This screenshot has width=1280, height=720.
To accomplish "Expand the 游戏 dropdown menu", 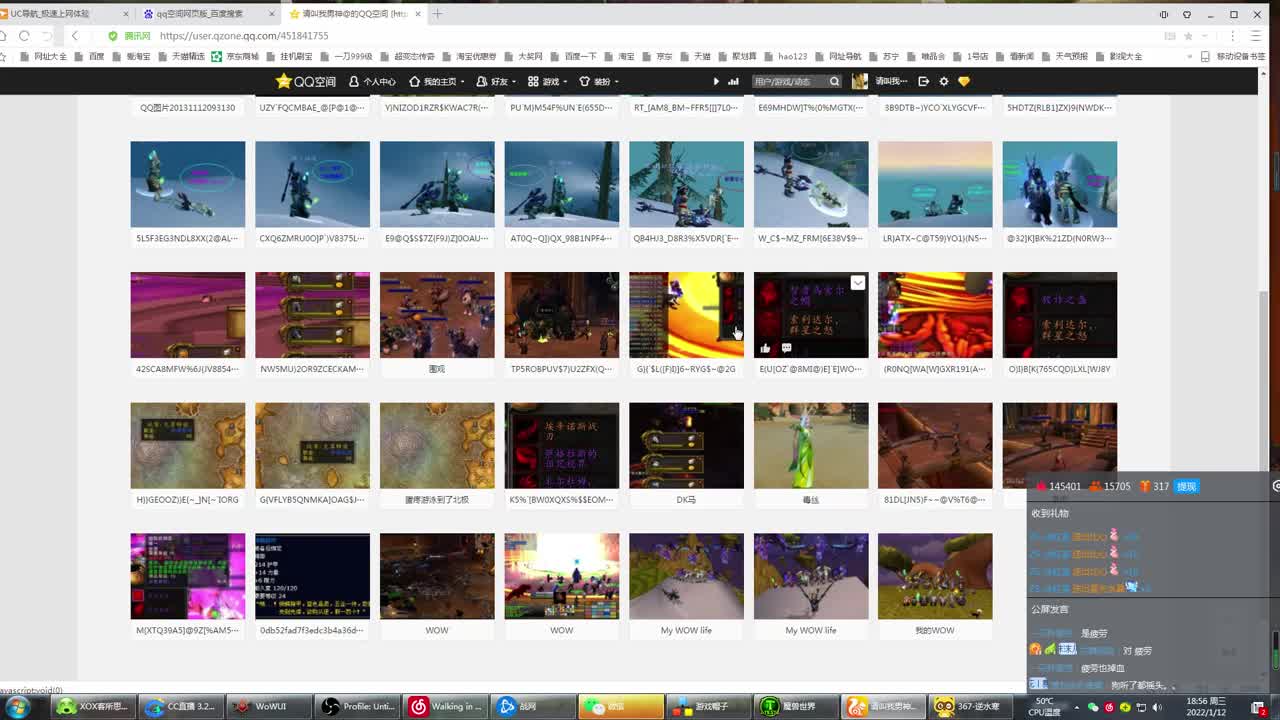I will [549, 81].
